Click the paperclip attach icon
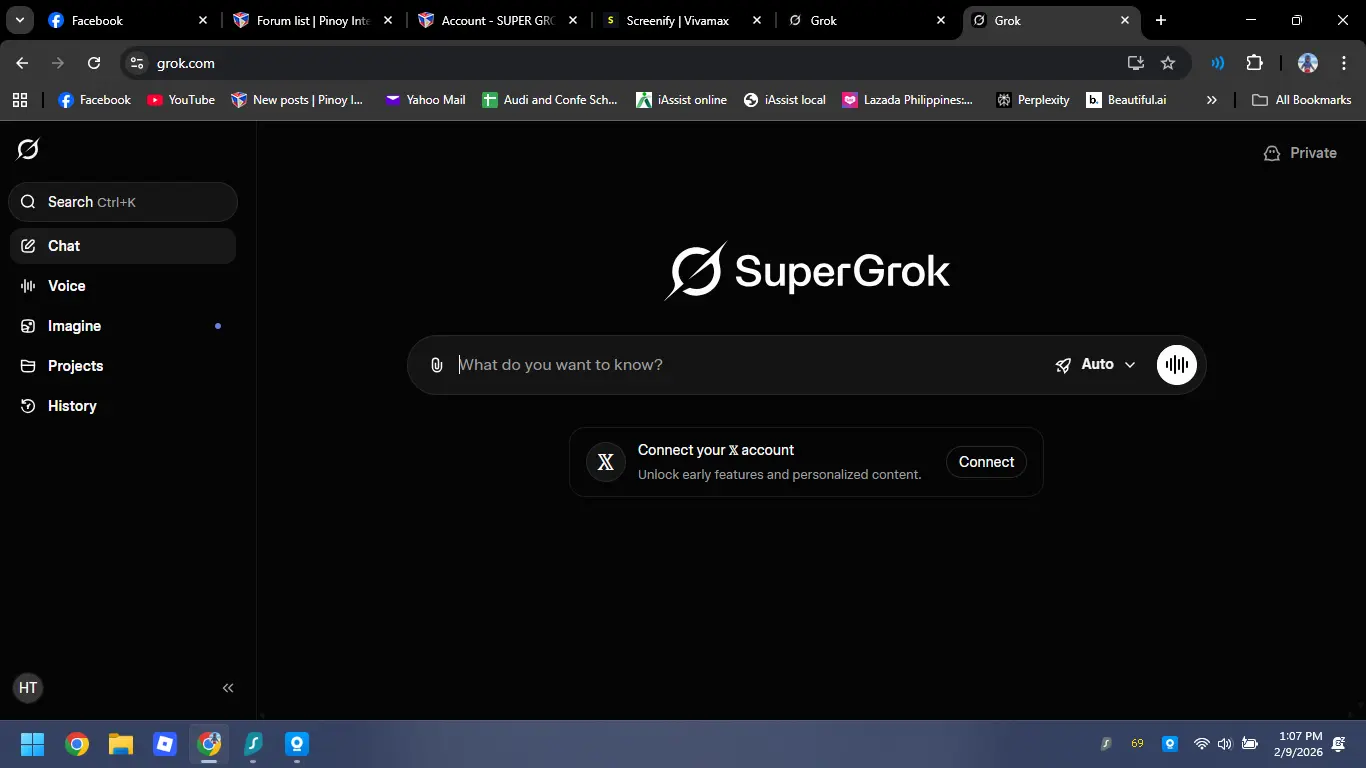This screenshot has width=1366, height=768. pos(437,365)
